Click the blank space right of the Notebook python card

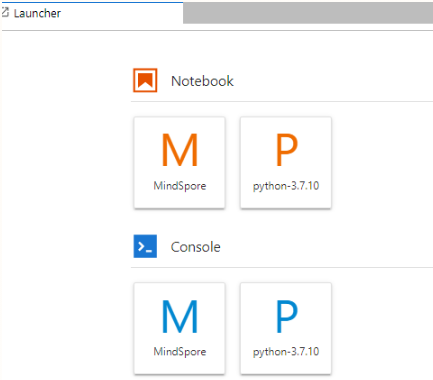tap(382, 163)
